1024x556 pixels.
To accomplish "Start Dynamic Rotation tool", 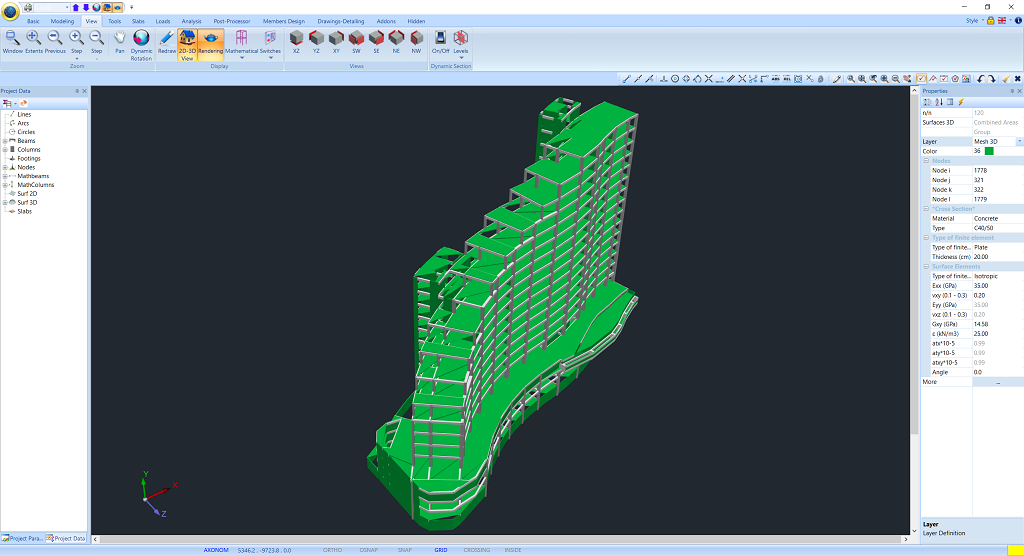I will (x=141, y=43).
